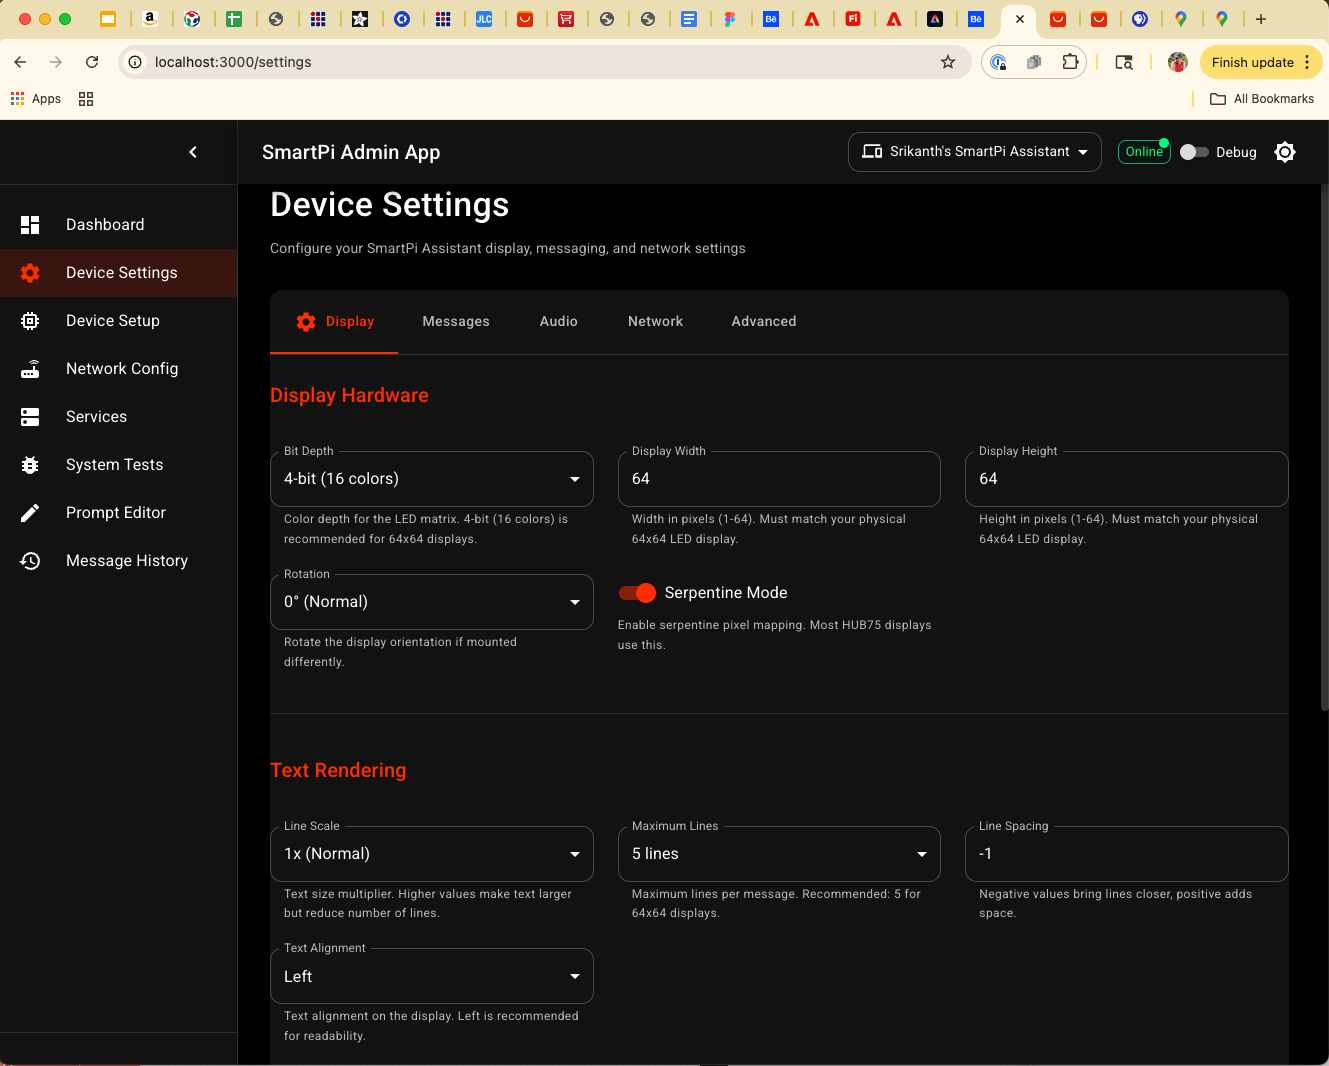Click the Services sidebar icon

click(30, 416)
